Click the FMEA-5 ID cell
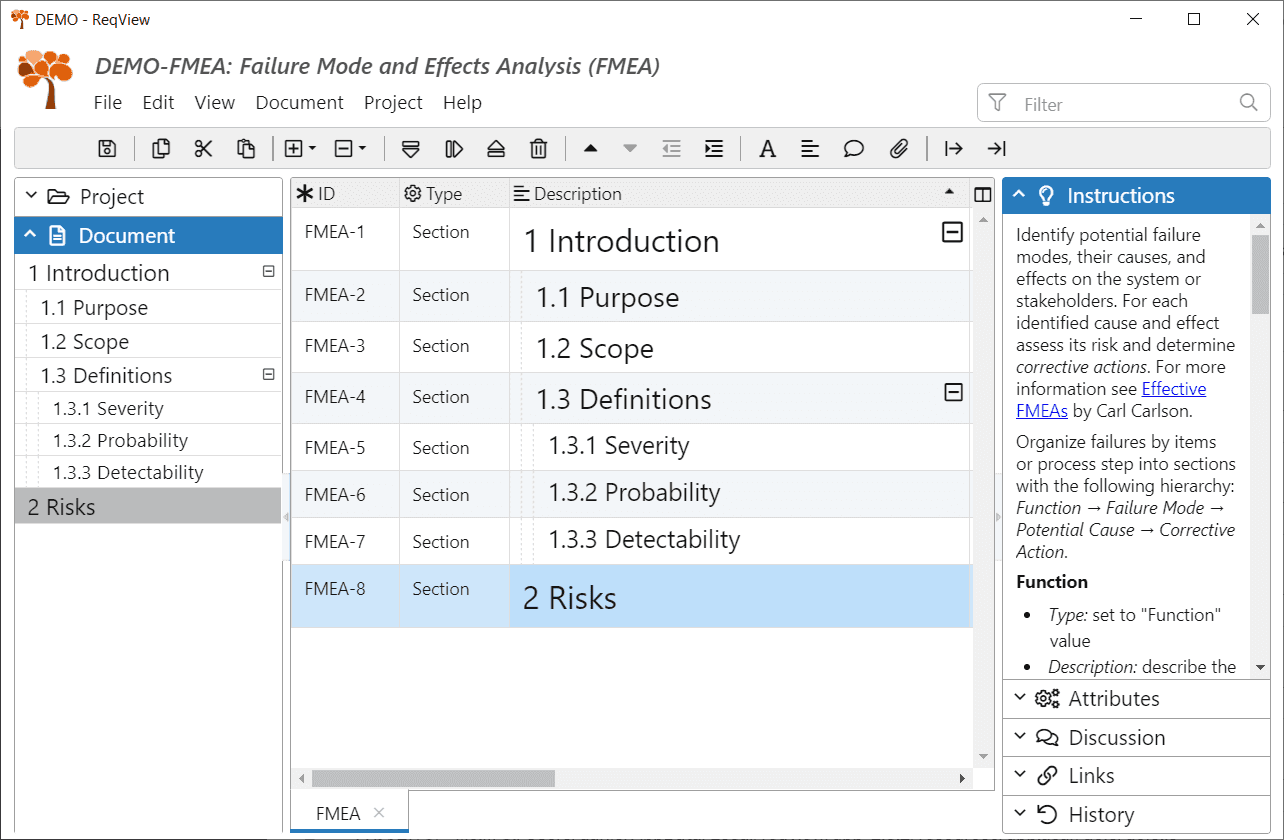The height and width of the screenshot is (840, 1284). [345, 448]
